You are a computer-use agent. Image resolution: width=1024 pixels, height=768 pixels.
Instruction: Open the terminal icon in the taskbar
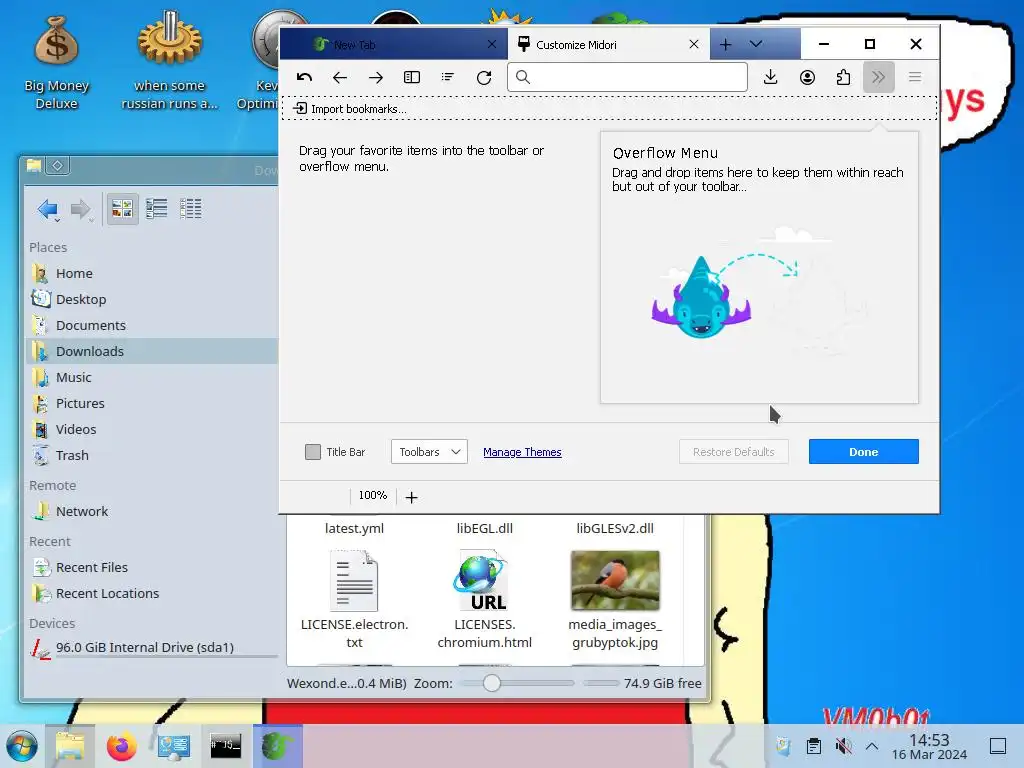pos(225,746)
